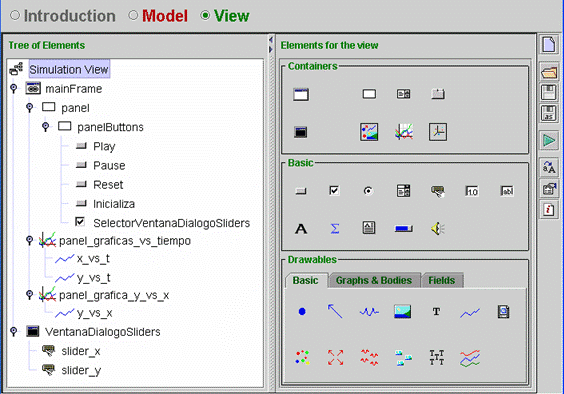Pick the blue progress bar element icon
The height and width of the screenshot is (394, 564).
tap(404, 229)
